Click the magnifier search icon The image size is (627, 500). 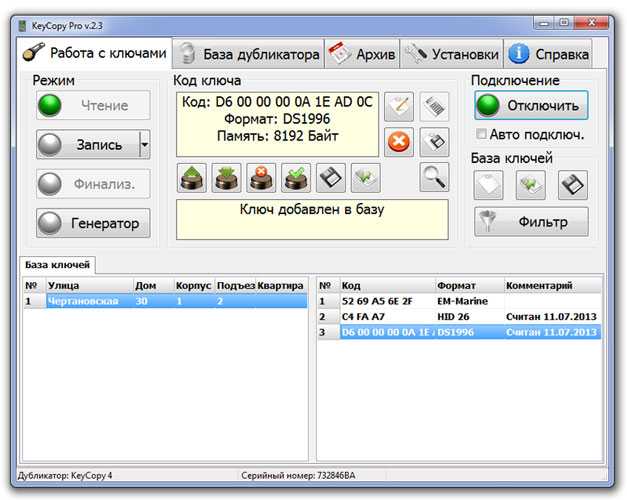click(433, 178)
